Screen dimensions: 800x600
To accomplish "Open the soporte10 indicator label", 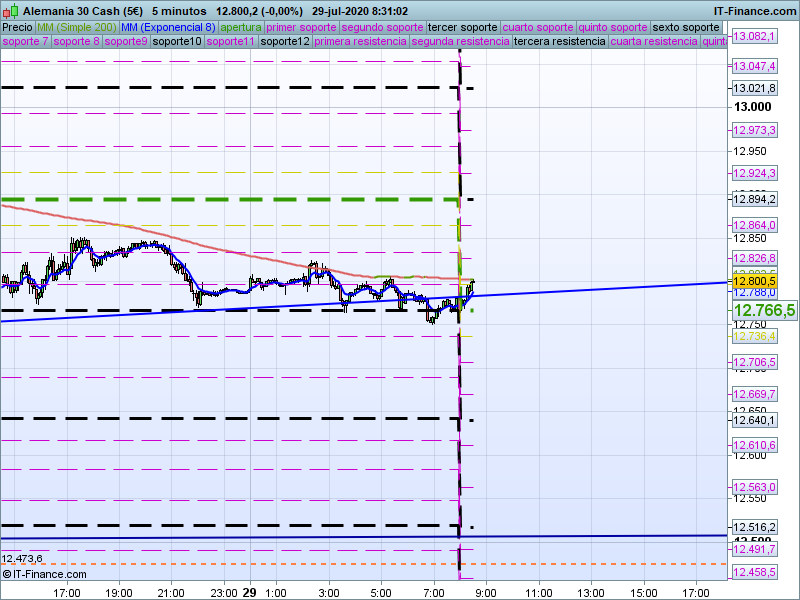I will click(x=177, y=42).
